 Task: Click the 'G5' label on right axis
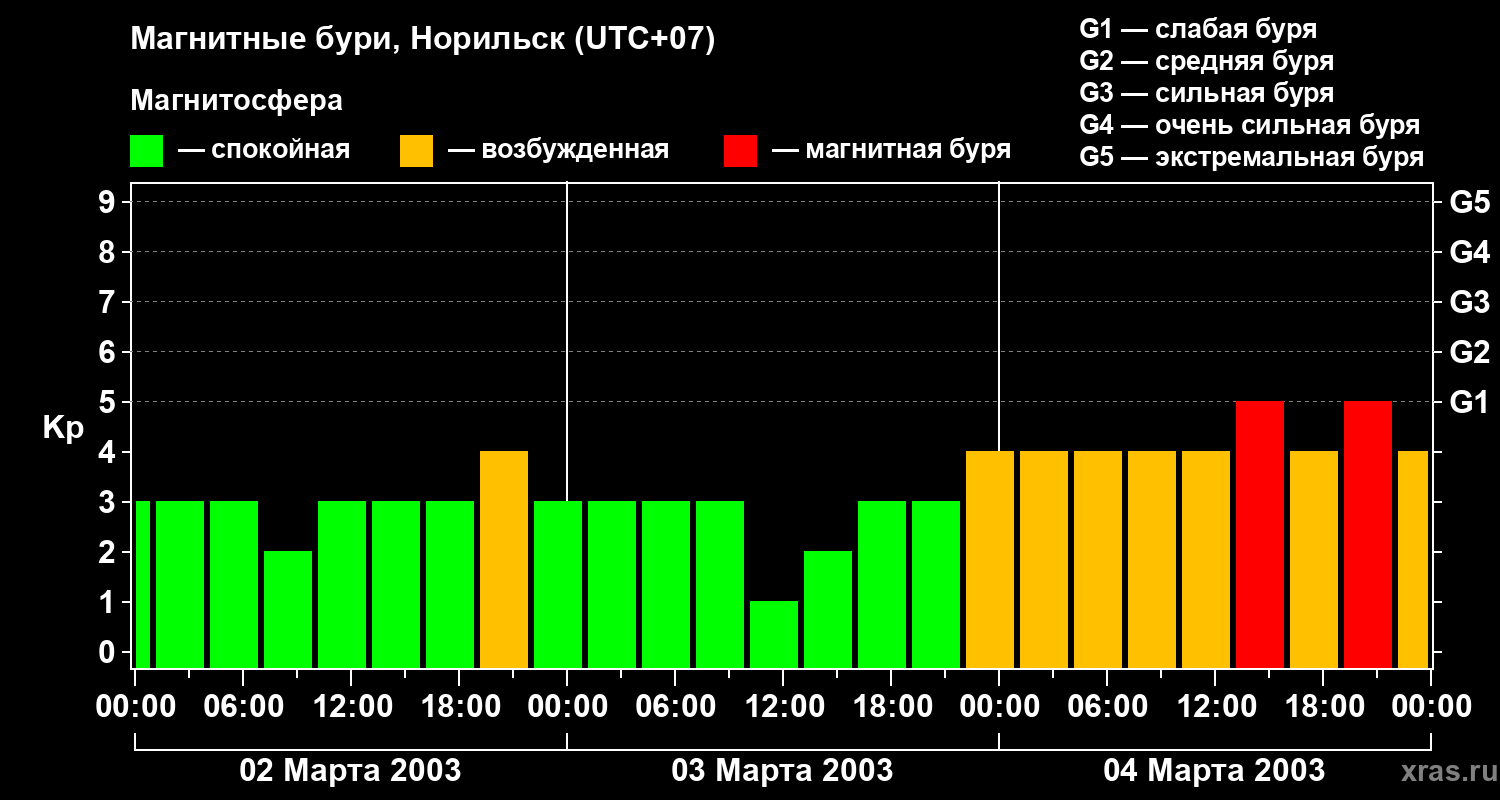pos(1469,202)
